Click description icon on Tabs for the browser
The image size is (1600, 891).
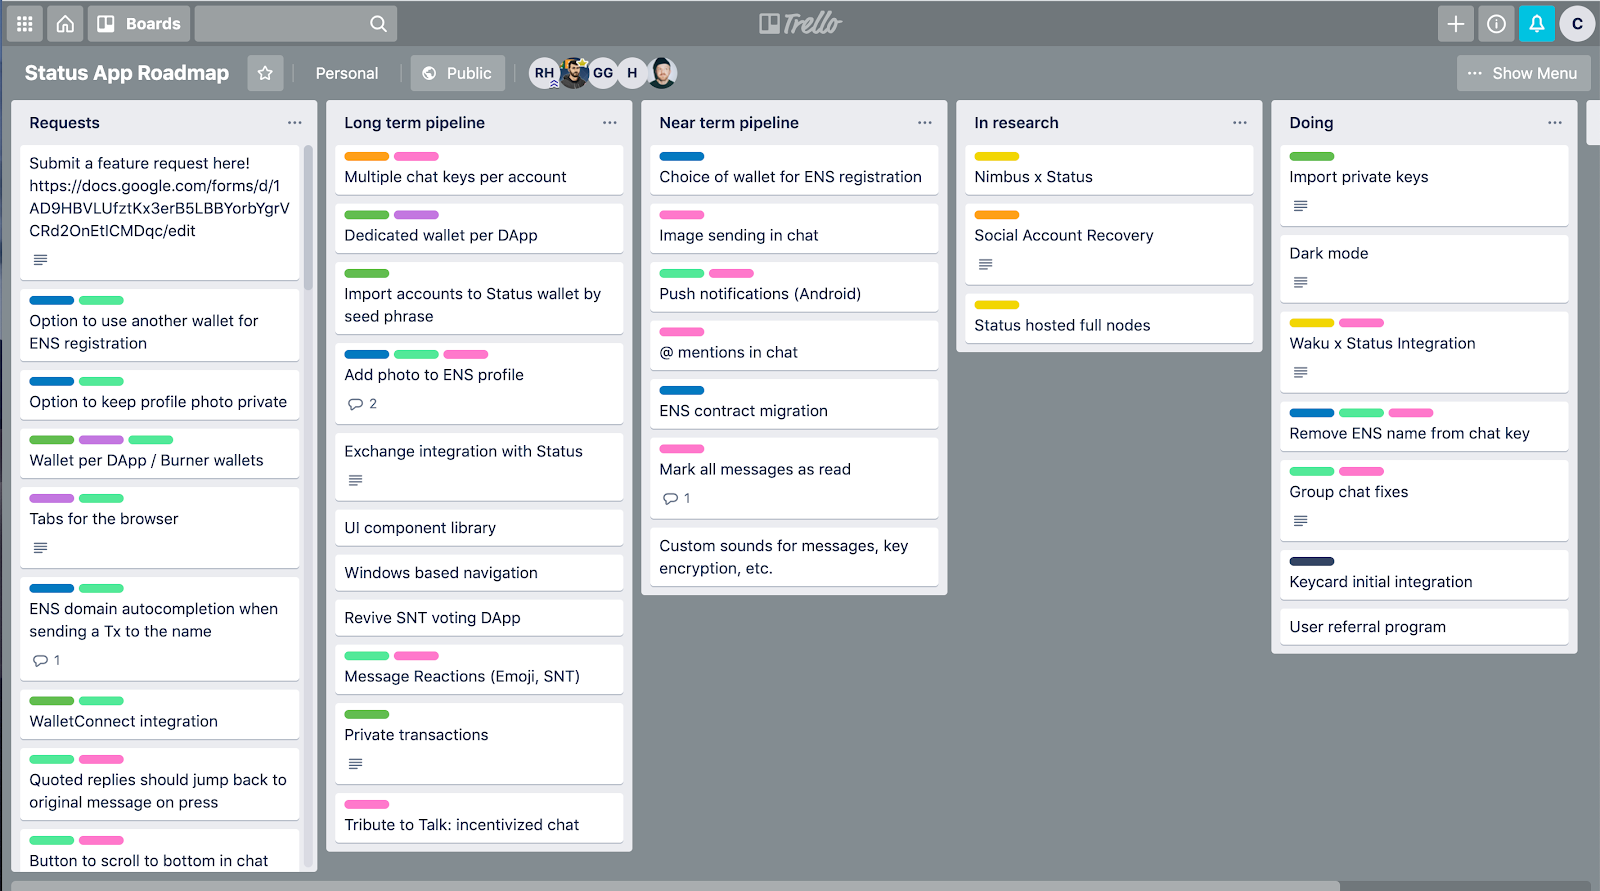[40, 548]
